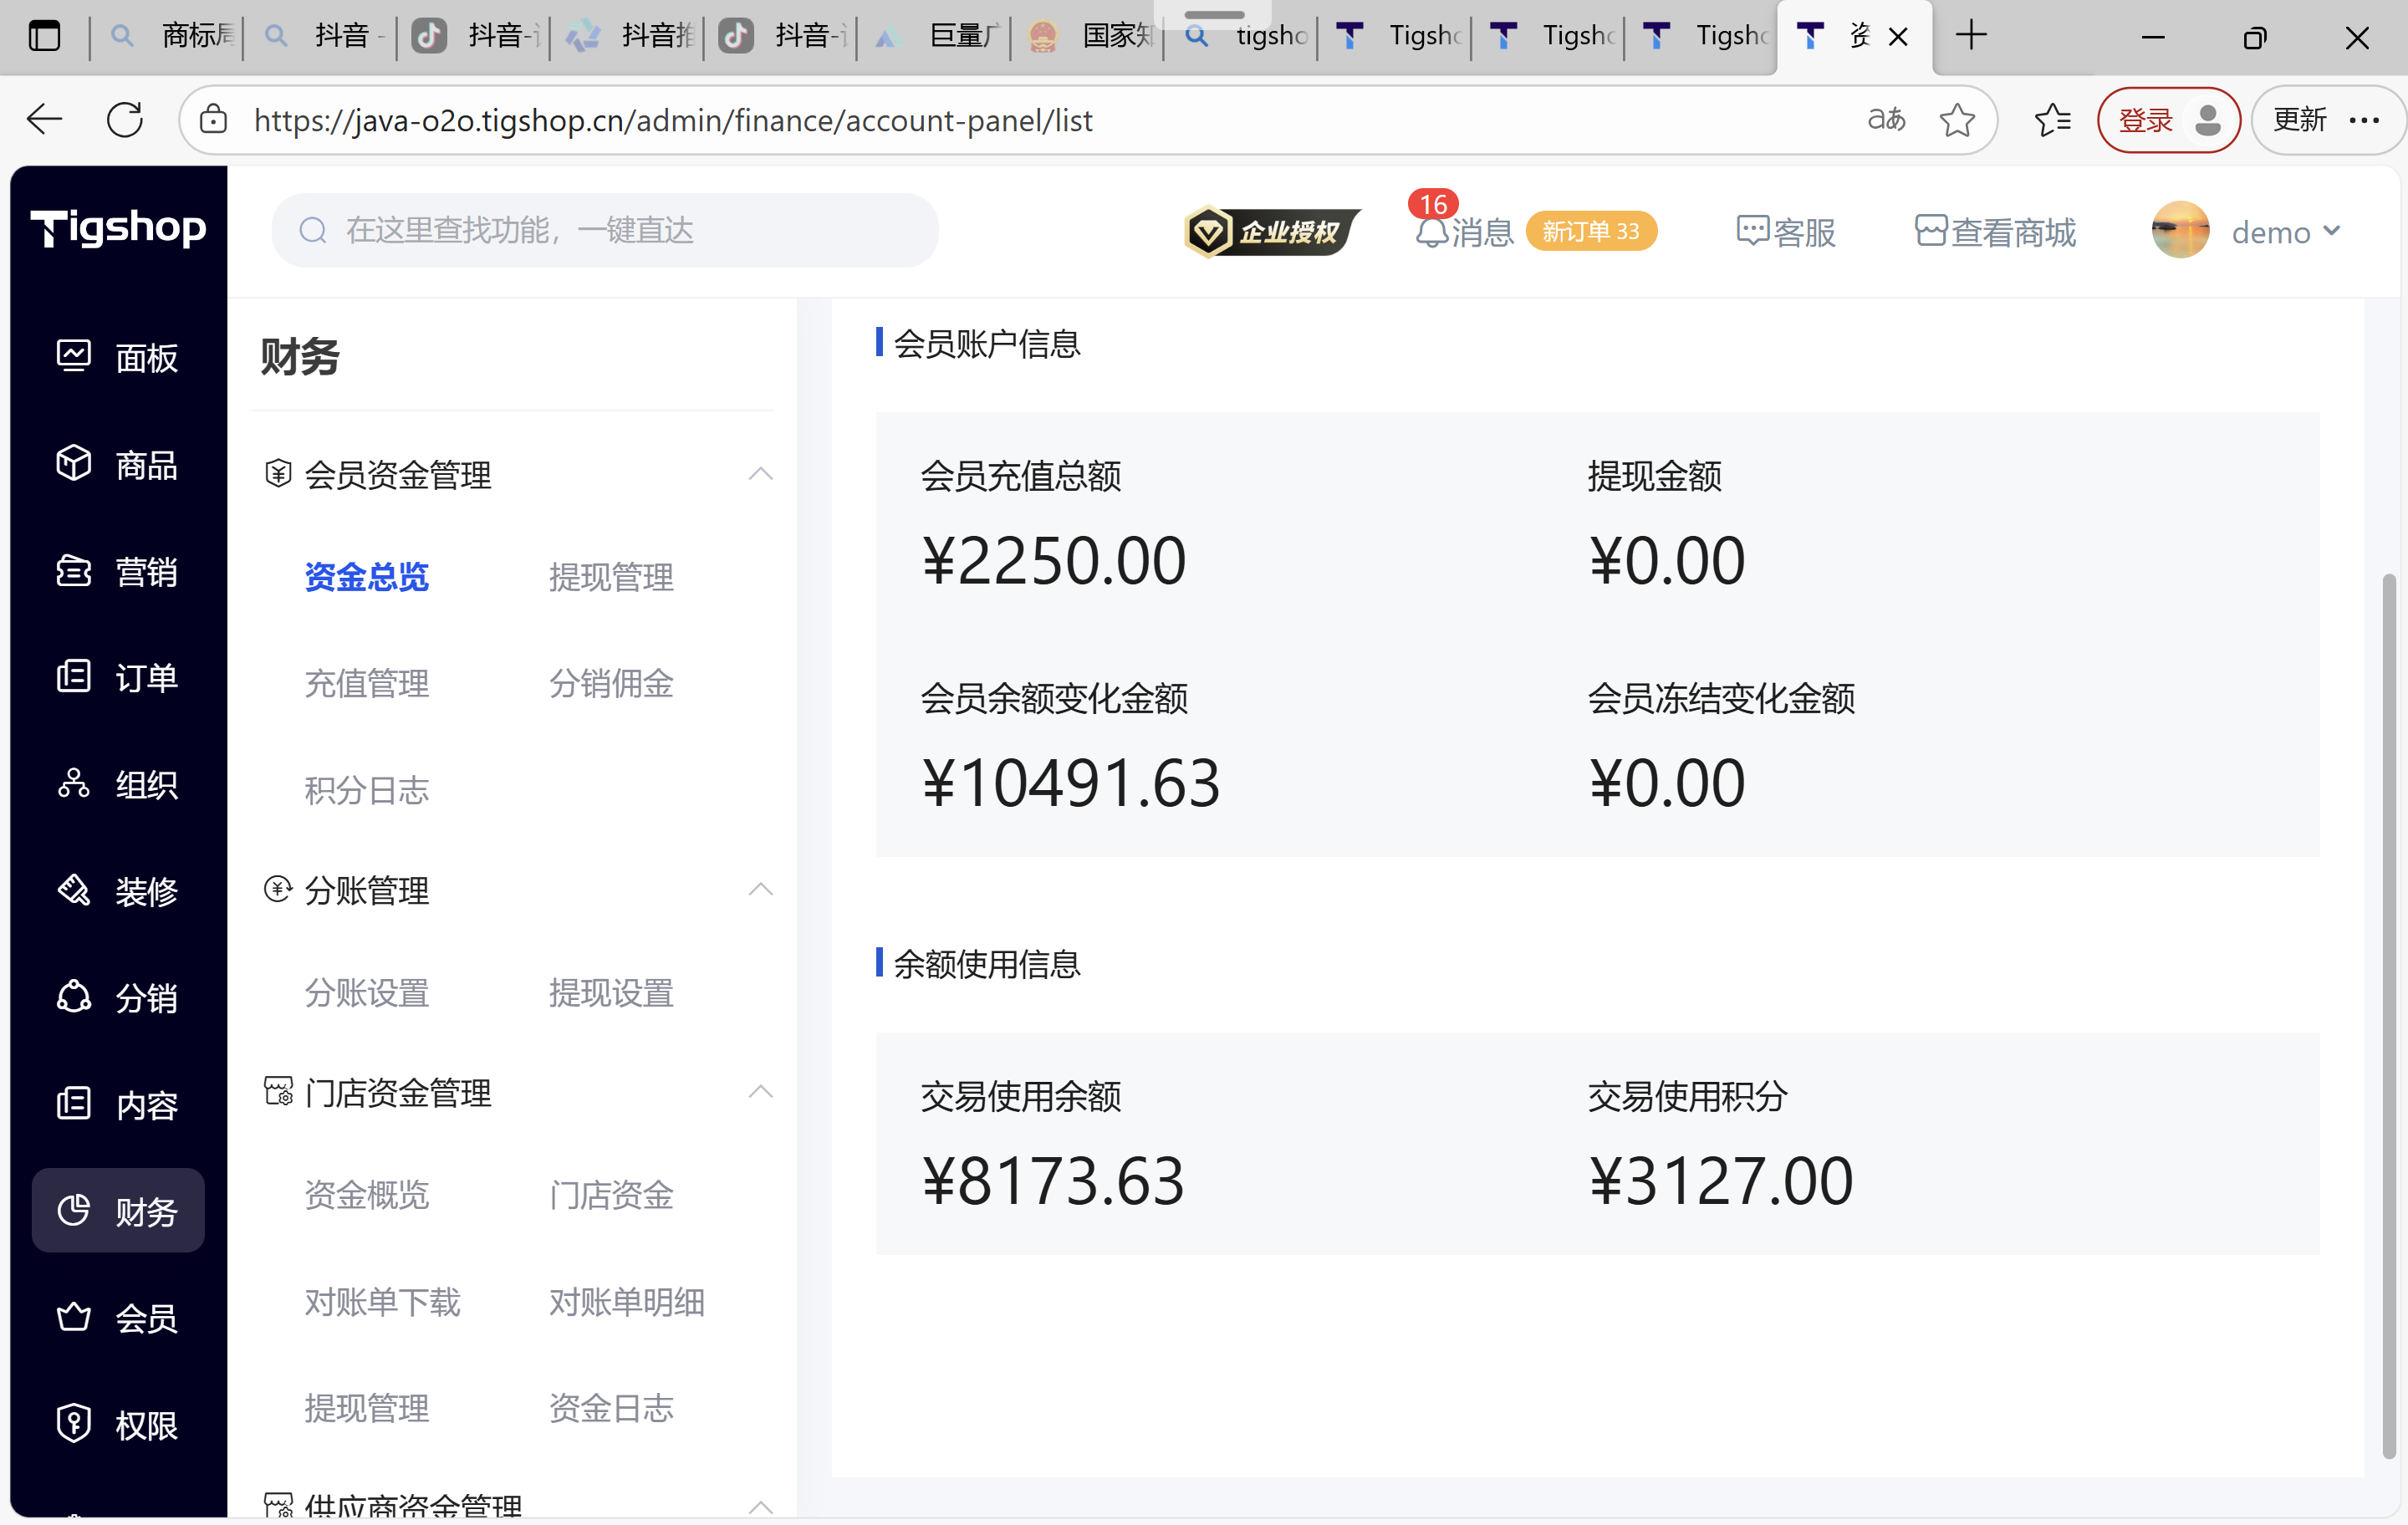The image size is (2408, 1525).
Task: Select the 营销 marketing sidebar icon
Action: pyautogui.click(x=74, y=571)
